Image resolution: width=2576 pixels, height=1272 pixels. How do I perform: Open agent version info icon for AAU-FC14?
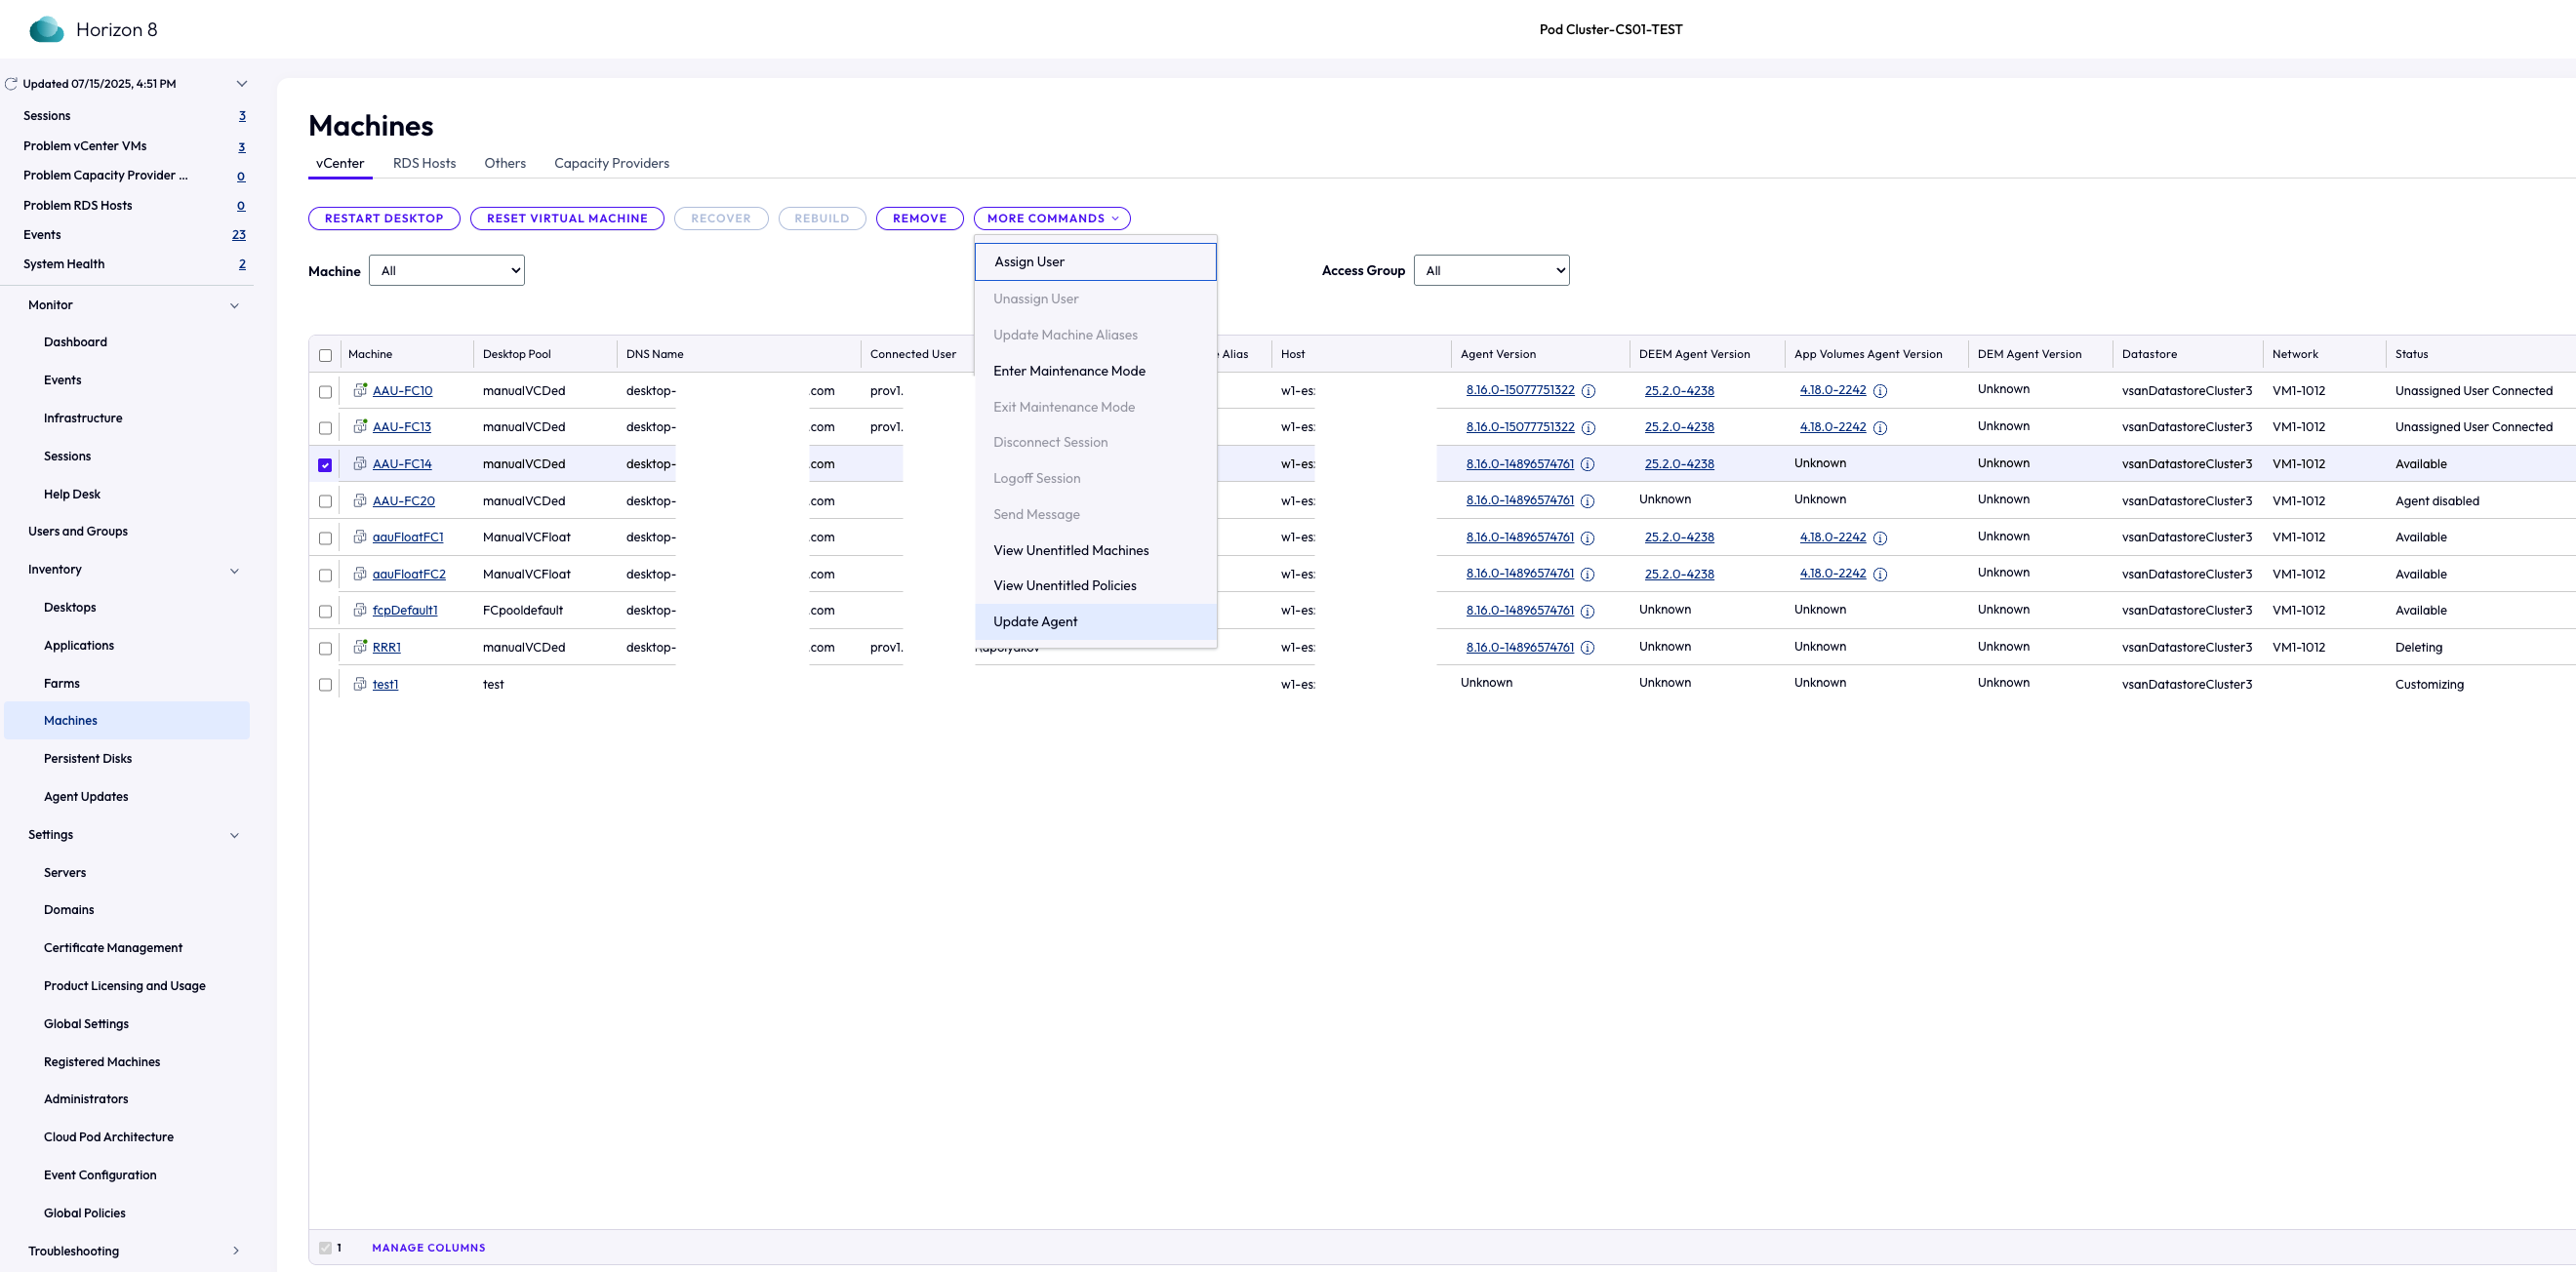(x=1587, y=464)
